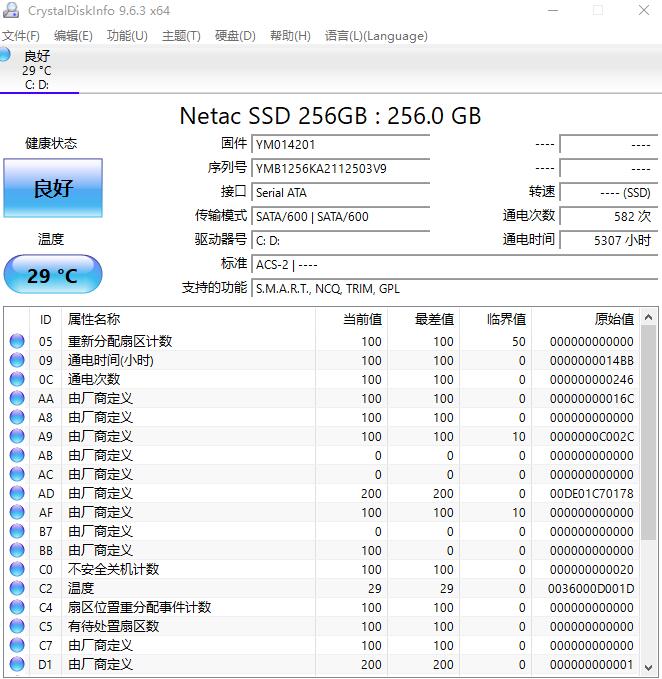Click the status orb for attribute BB
The image size is (662, 679).
[17, 550]
